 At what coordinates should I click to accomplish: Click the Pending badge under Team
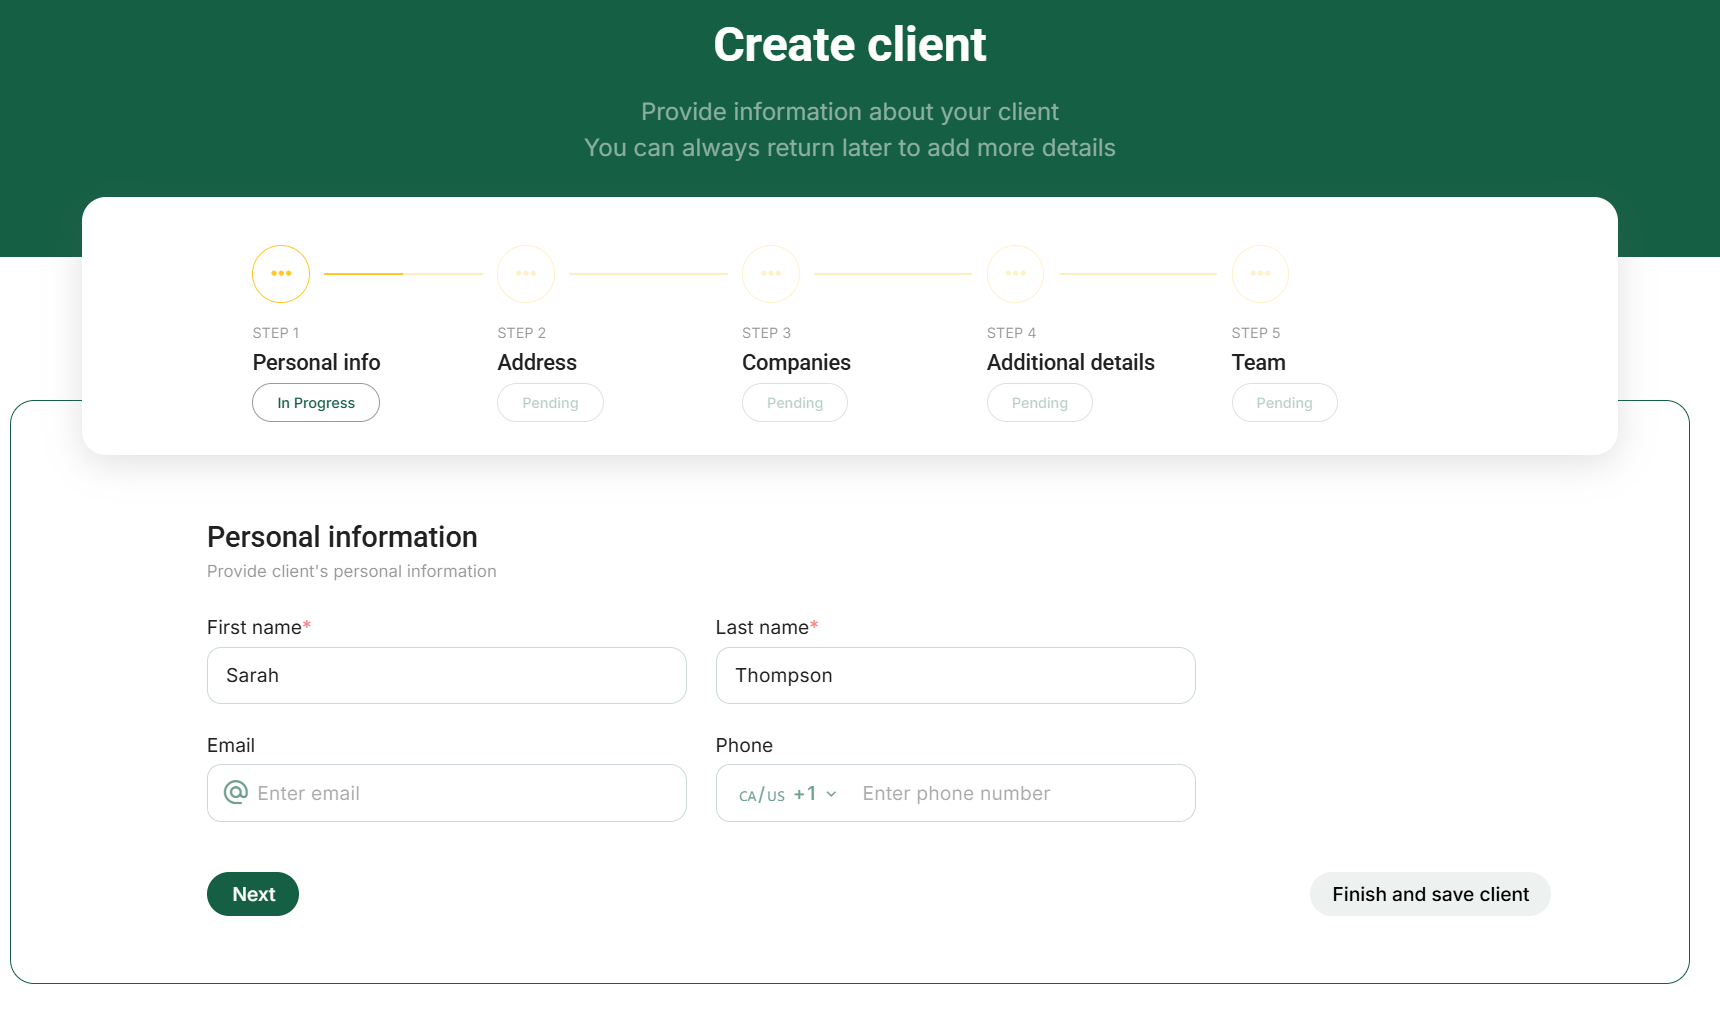[x=1284, y=403]
